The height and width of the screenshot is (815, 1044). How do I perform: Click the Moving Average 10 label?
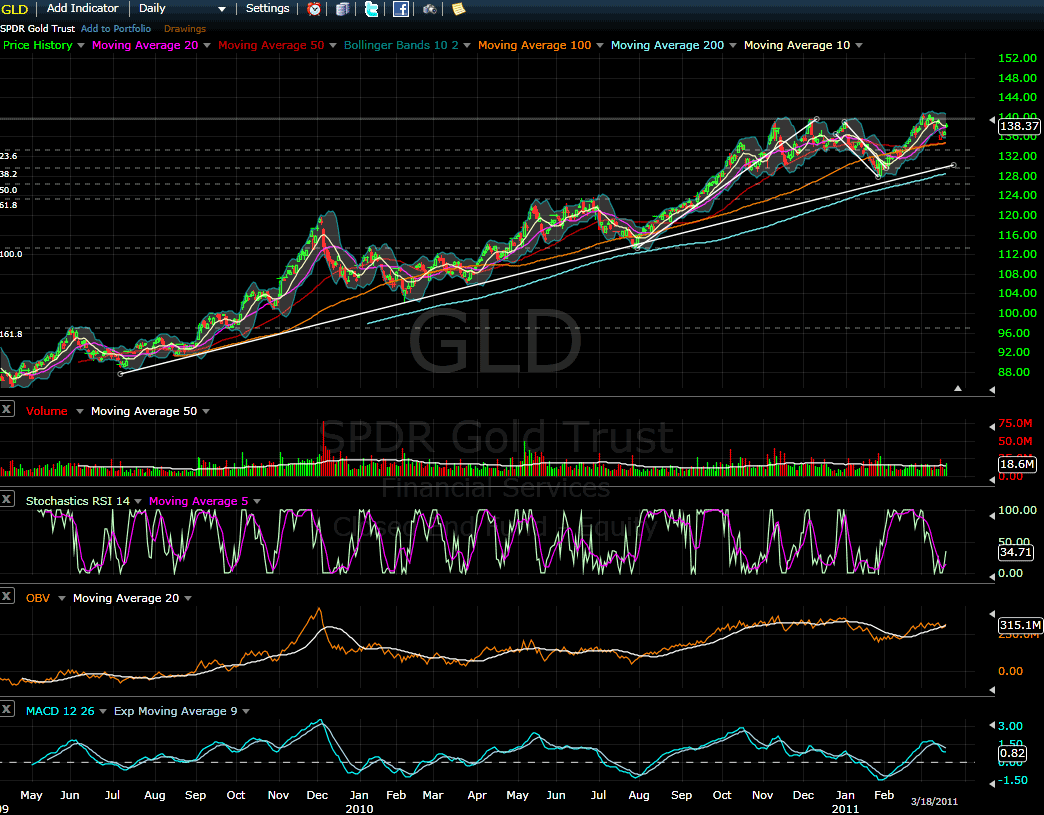tap(797, 45)
